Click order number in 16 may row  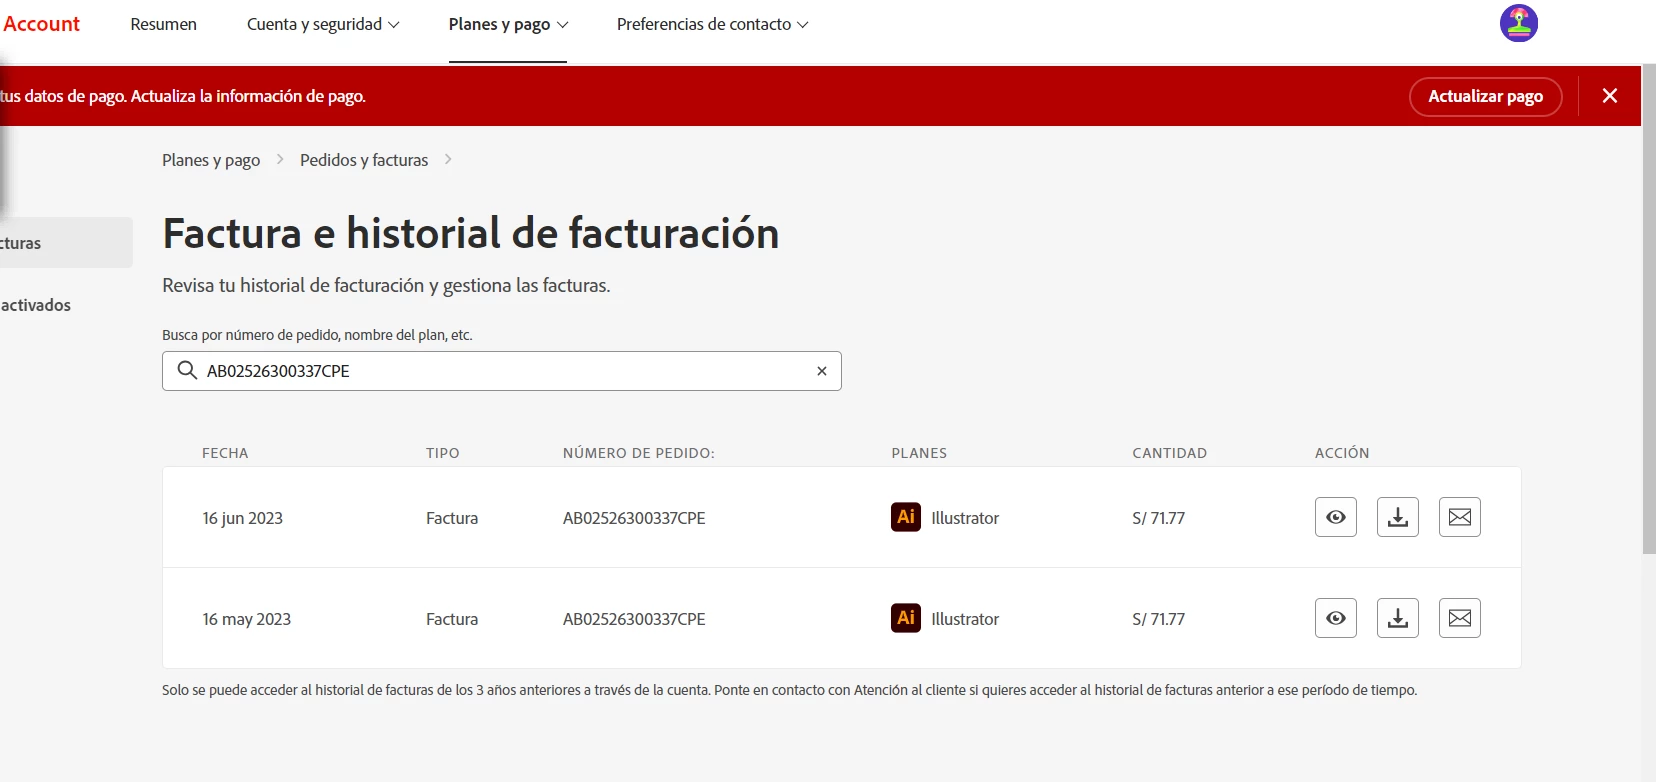[634, 619]
